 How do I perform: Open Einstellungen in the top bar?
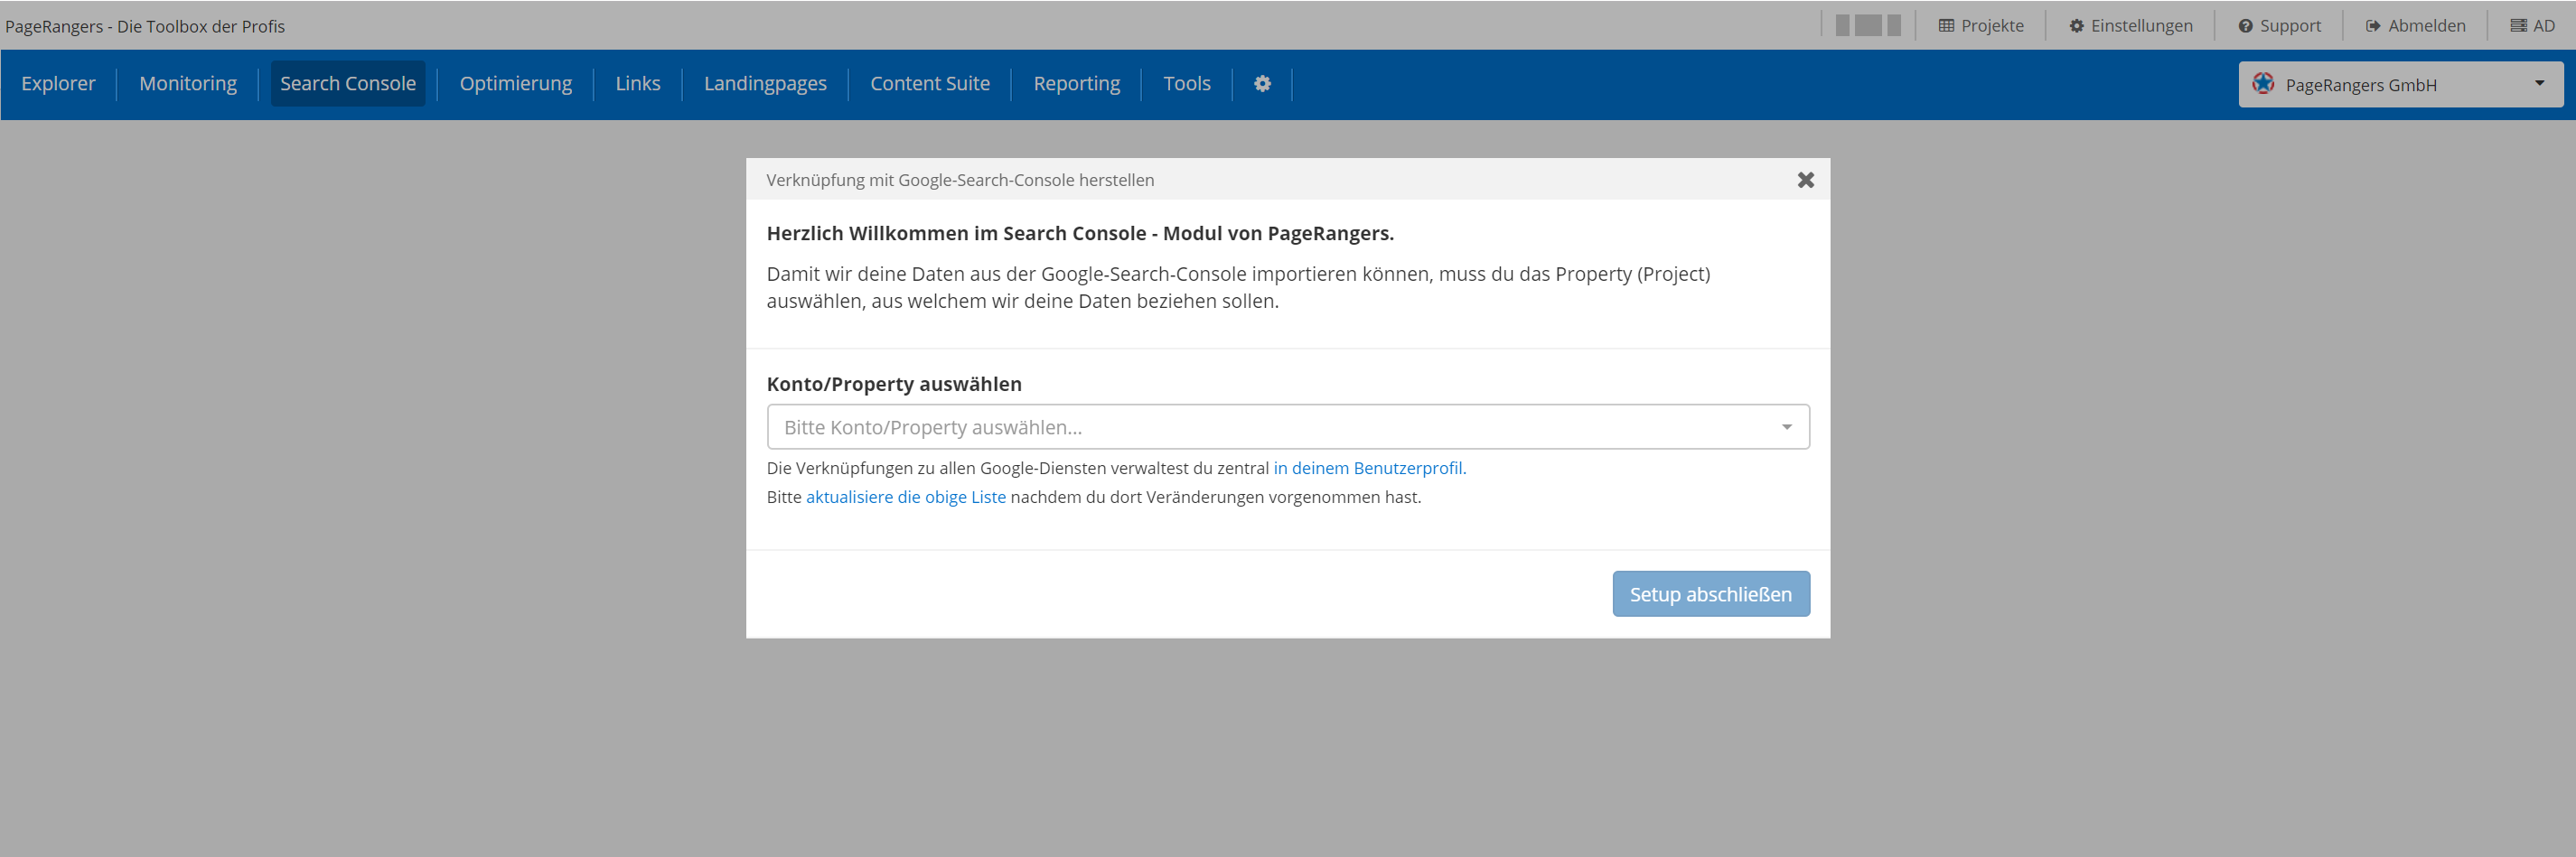2130,26
